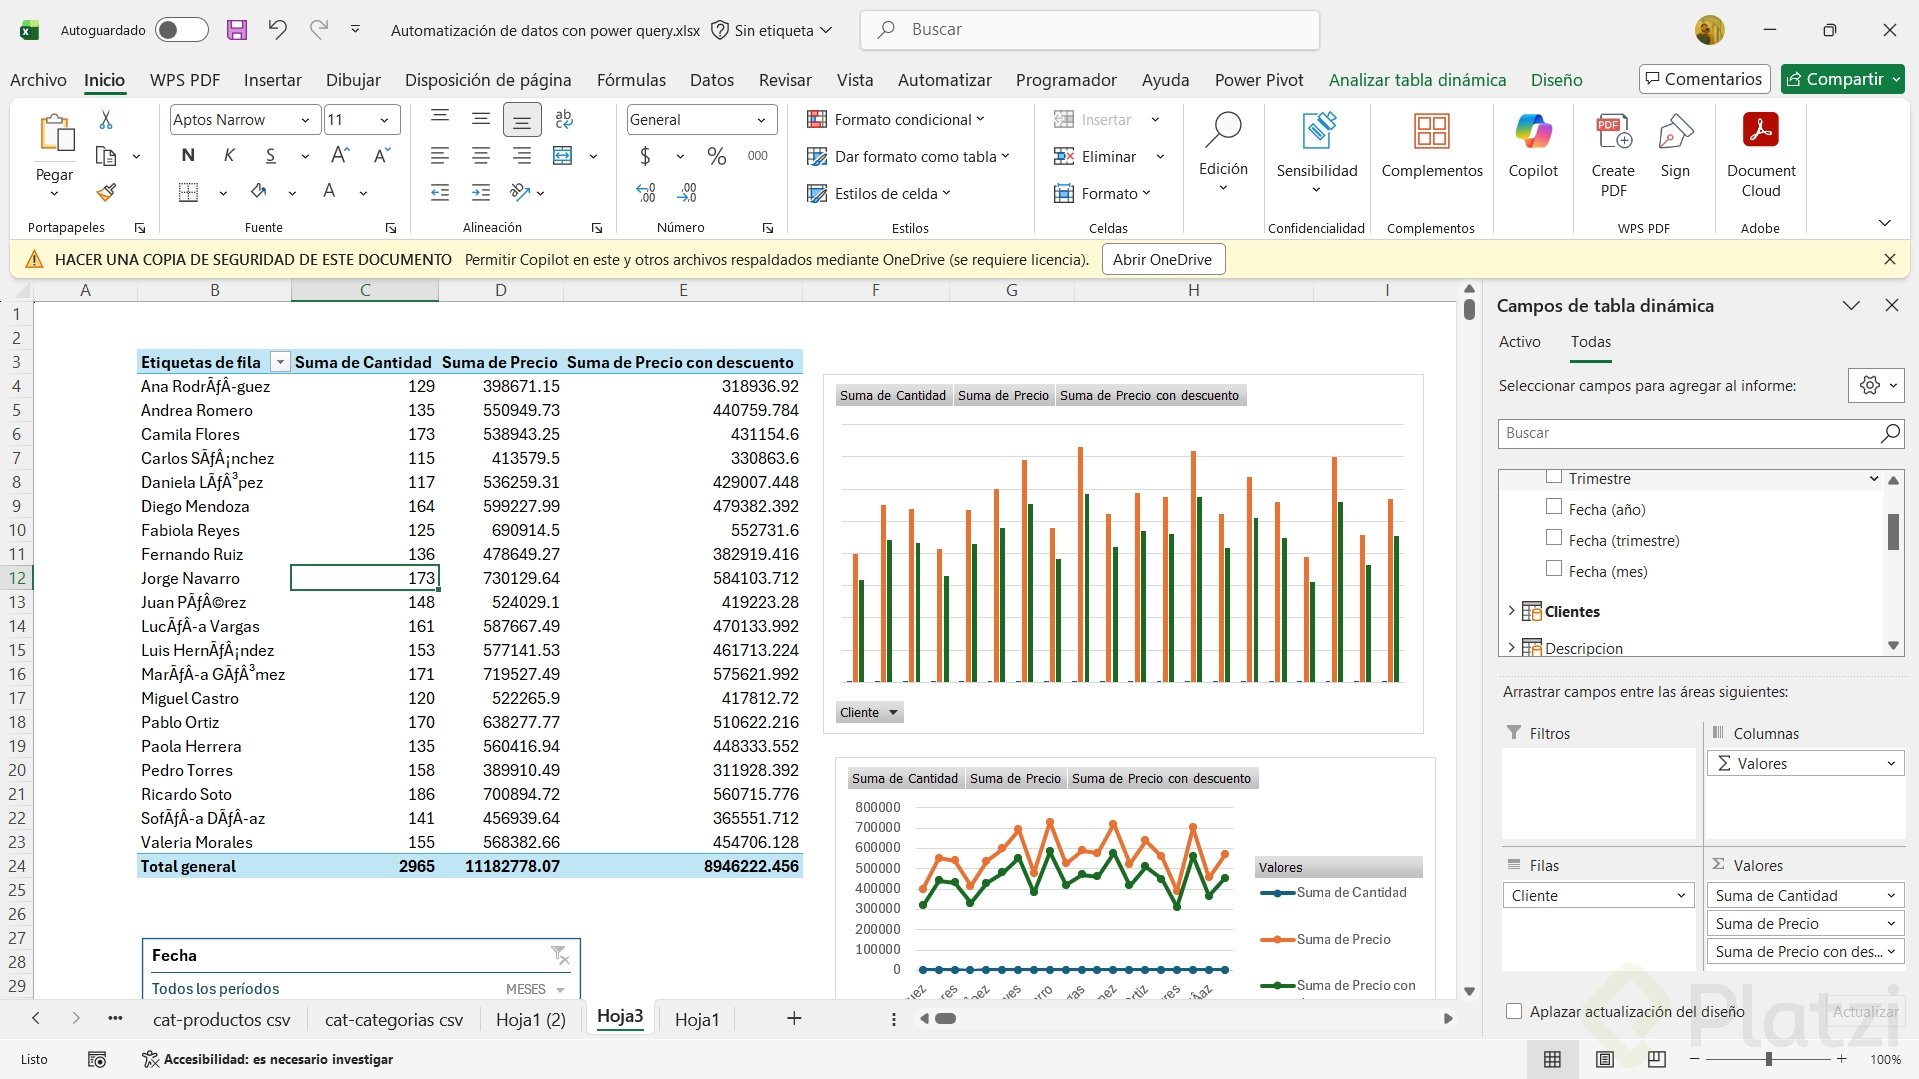Image resolution: width=1919 pixels, height=1079 pixels.
Task: Open Etiquetas de fila filter dropdown
Action: (x=280, y=362)
